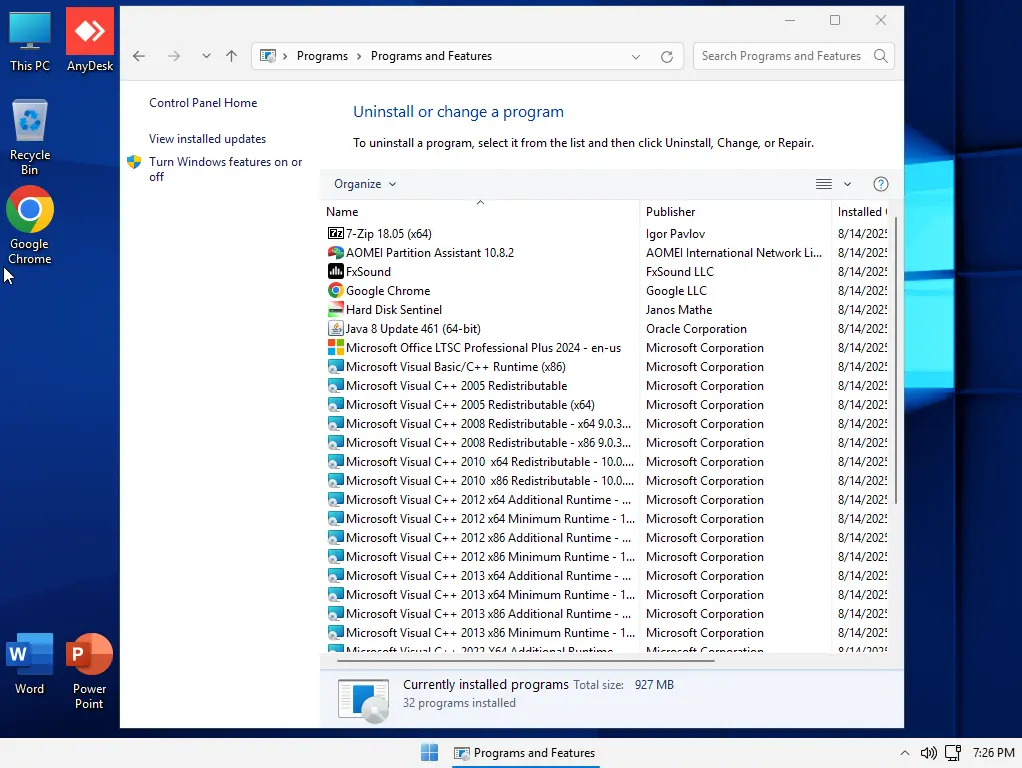Click the taskbar clock 7:26 PM
Screen dimensions: 1022x768
pyautogui.click(x=993, y=753)
